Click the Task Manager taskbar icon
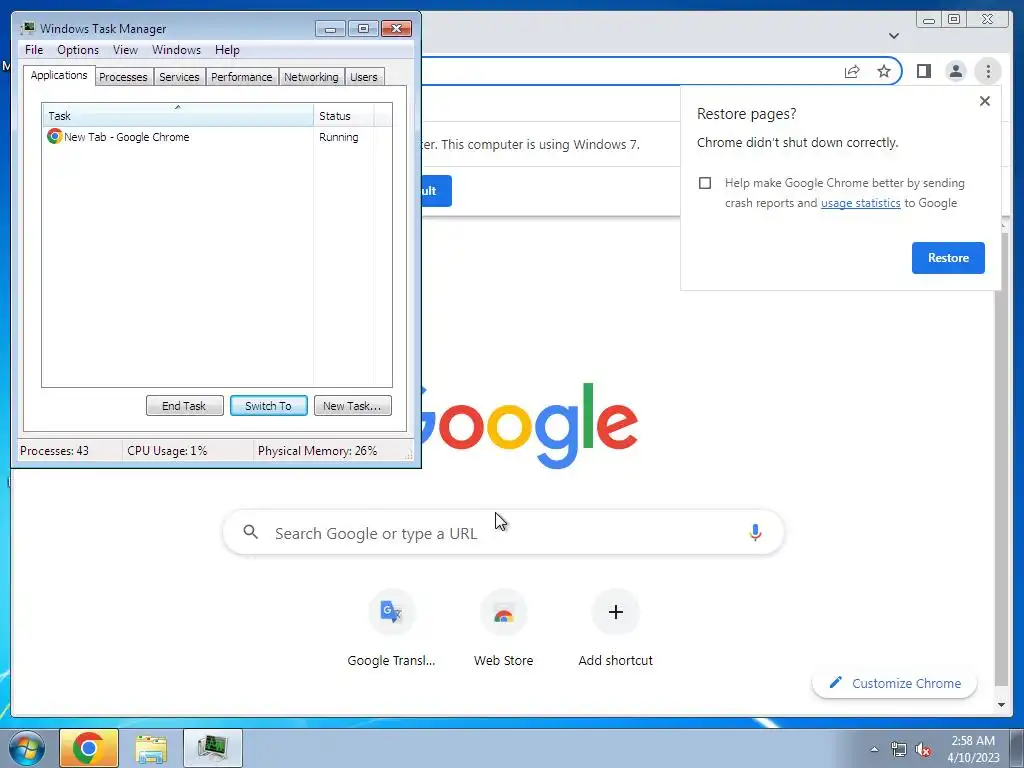Image resolution: width=1024 pixels, height=768 pixels. [213, 748]
